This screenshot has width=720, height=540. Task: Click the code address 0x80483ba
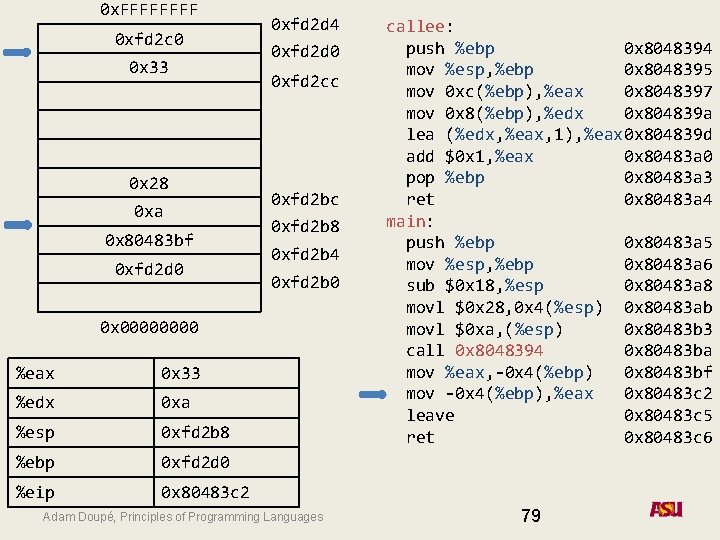pos(668,351)
